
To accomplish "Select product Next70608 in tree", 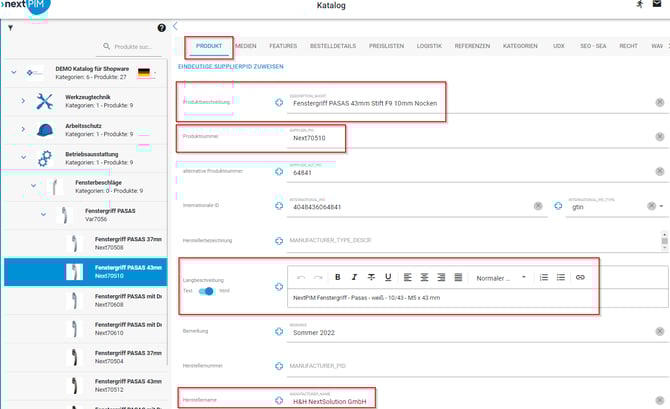I will click(x=85, y=300).
